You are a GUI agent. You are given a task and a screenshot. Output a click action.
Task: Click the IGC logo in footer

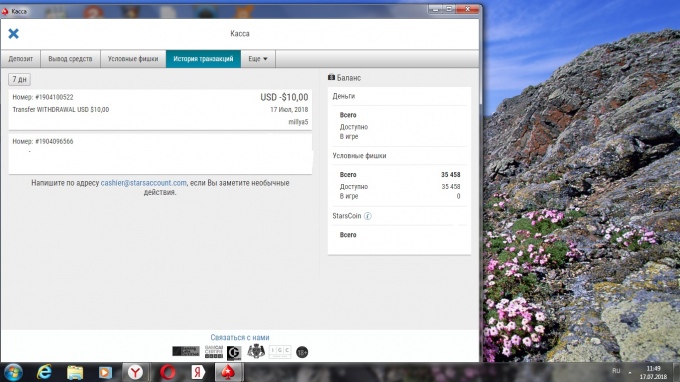(x=280, y=351)
